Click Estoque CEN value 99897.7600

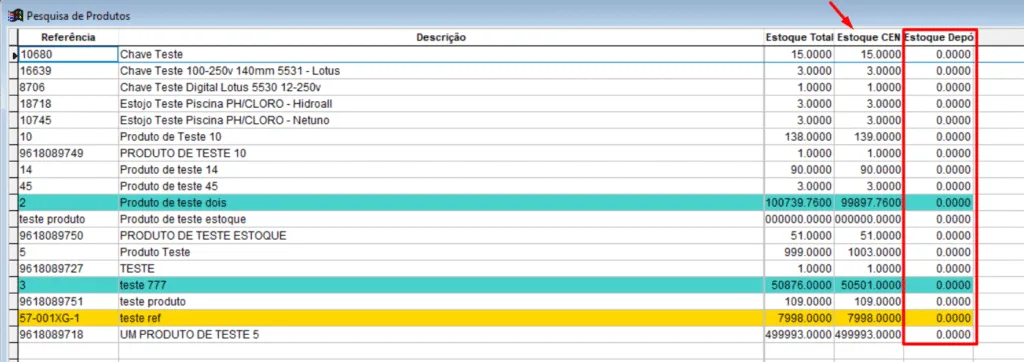click(x=871, y=203)
